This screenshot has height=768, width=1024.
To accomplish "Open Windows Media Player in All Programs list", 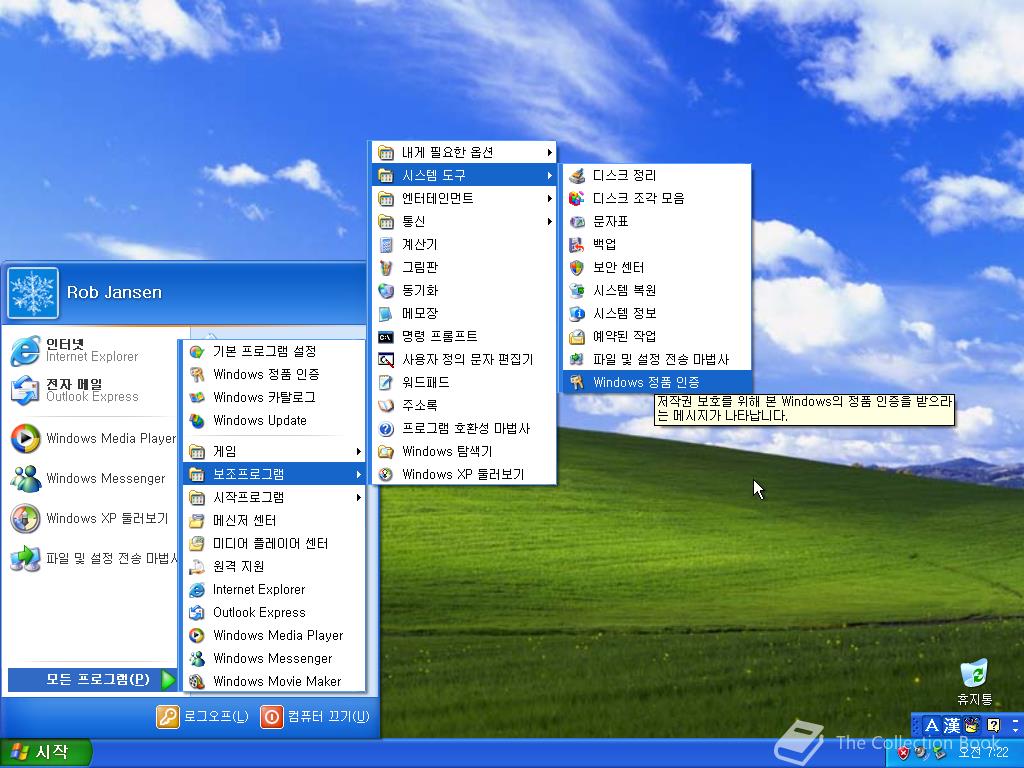I will click(x=273, y=635).
